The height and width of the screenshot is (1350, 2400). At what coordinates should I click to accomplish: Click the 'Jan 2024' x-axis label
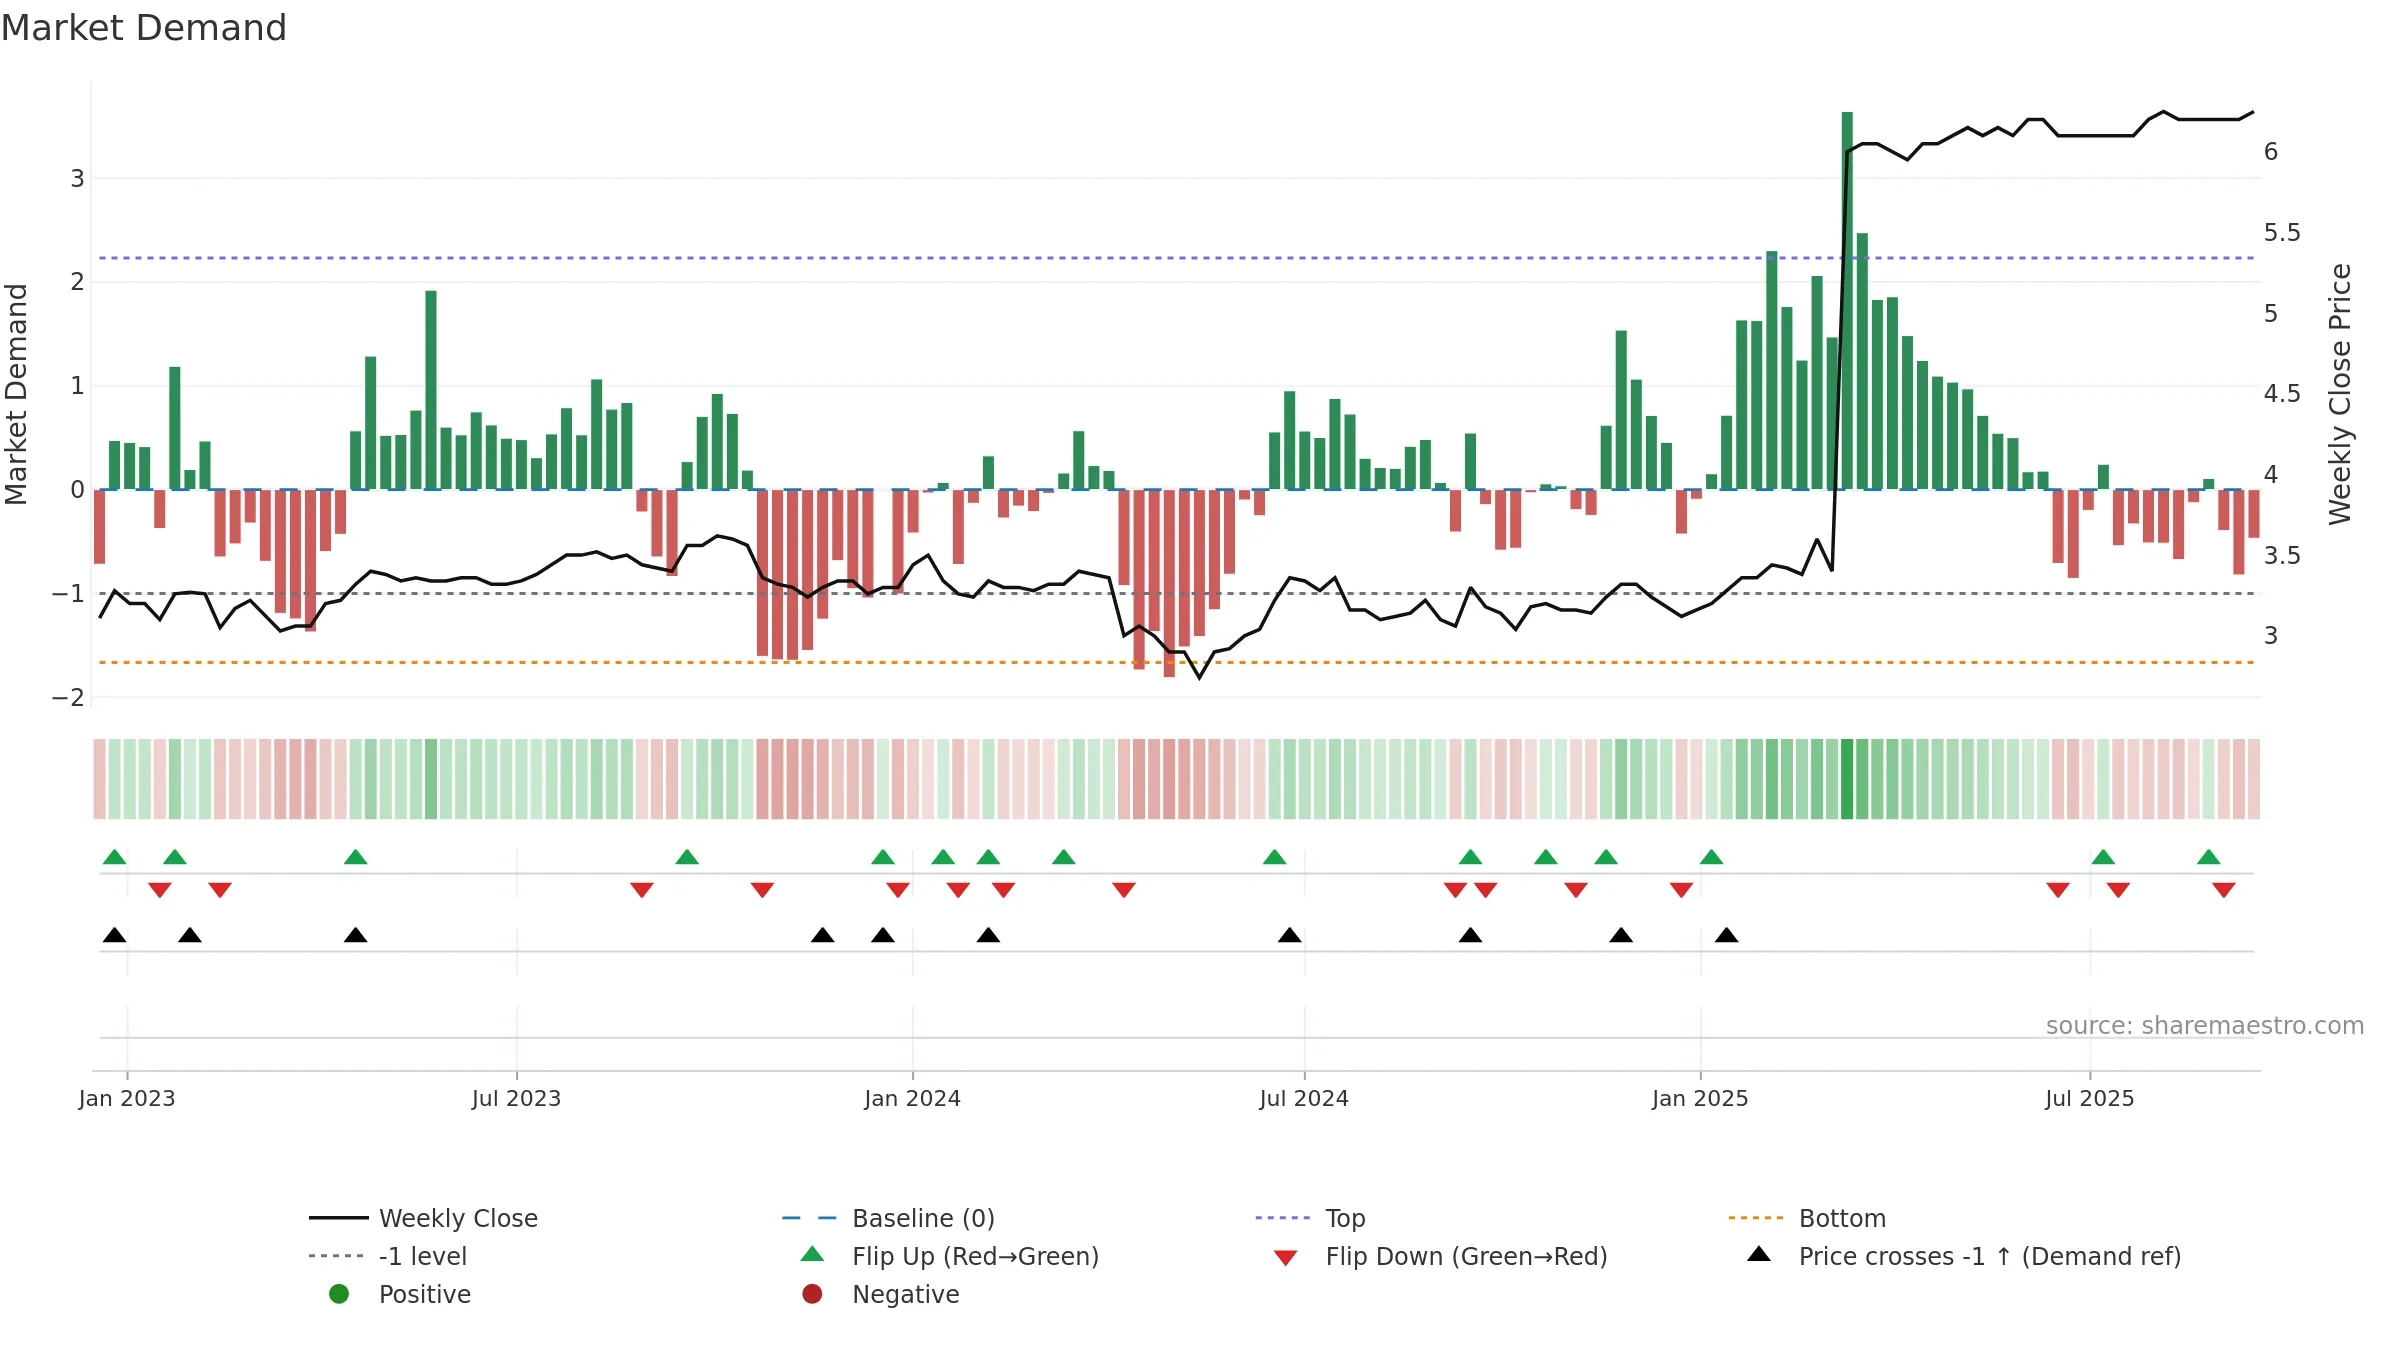(912, 1099)
